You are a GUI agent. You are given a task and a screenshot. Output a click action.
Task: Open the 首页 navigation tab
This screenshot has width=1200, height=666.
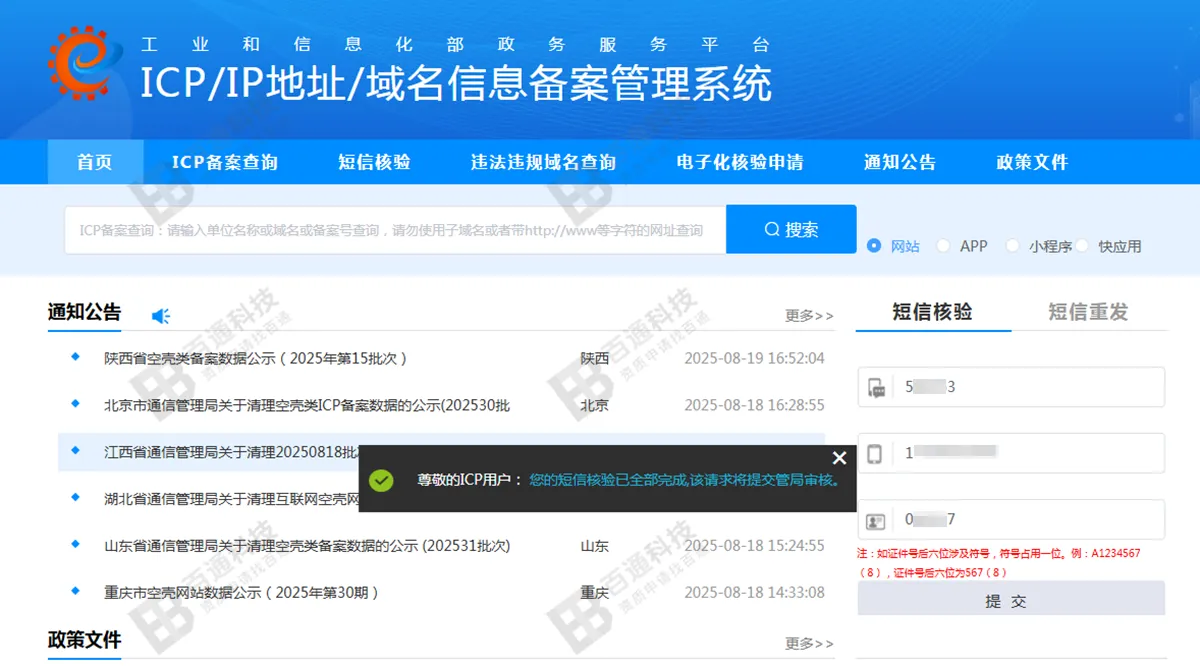(95, 162)
